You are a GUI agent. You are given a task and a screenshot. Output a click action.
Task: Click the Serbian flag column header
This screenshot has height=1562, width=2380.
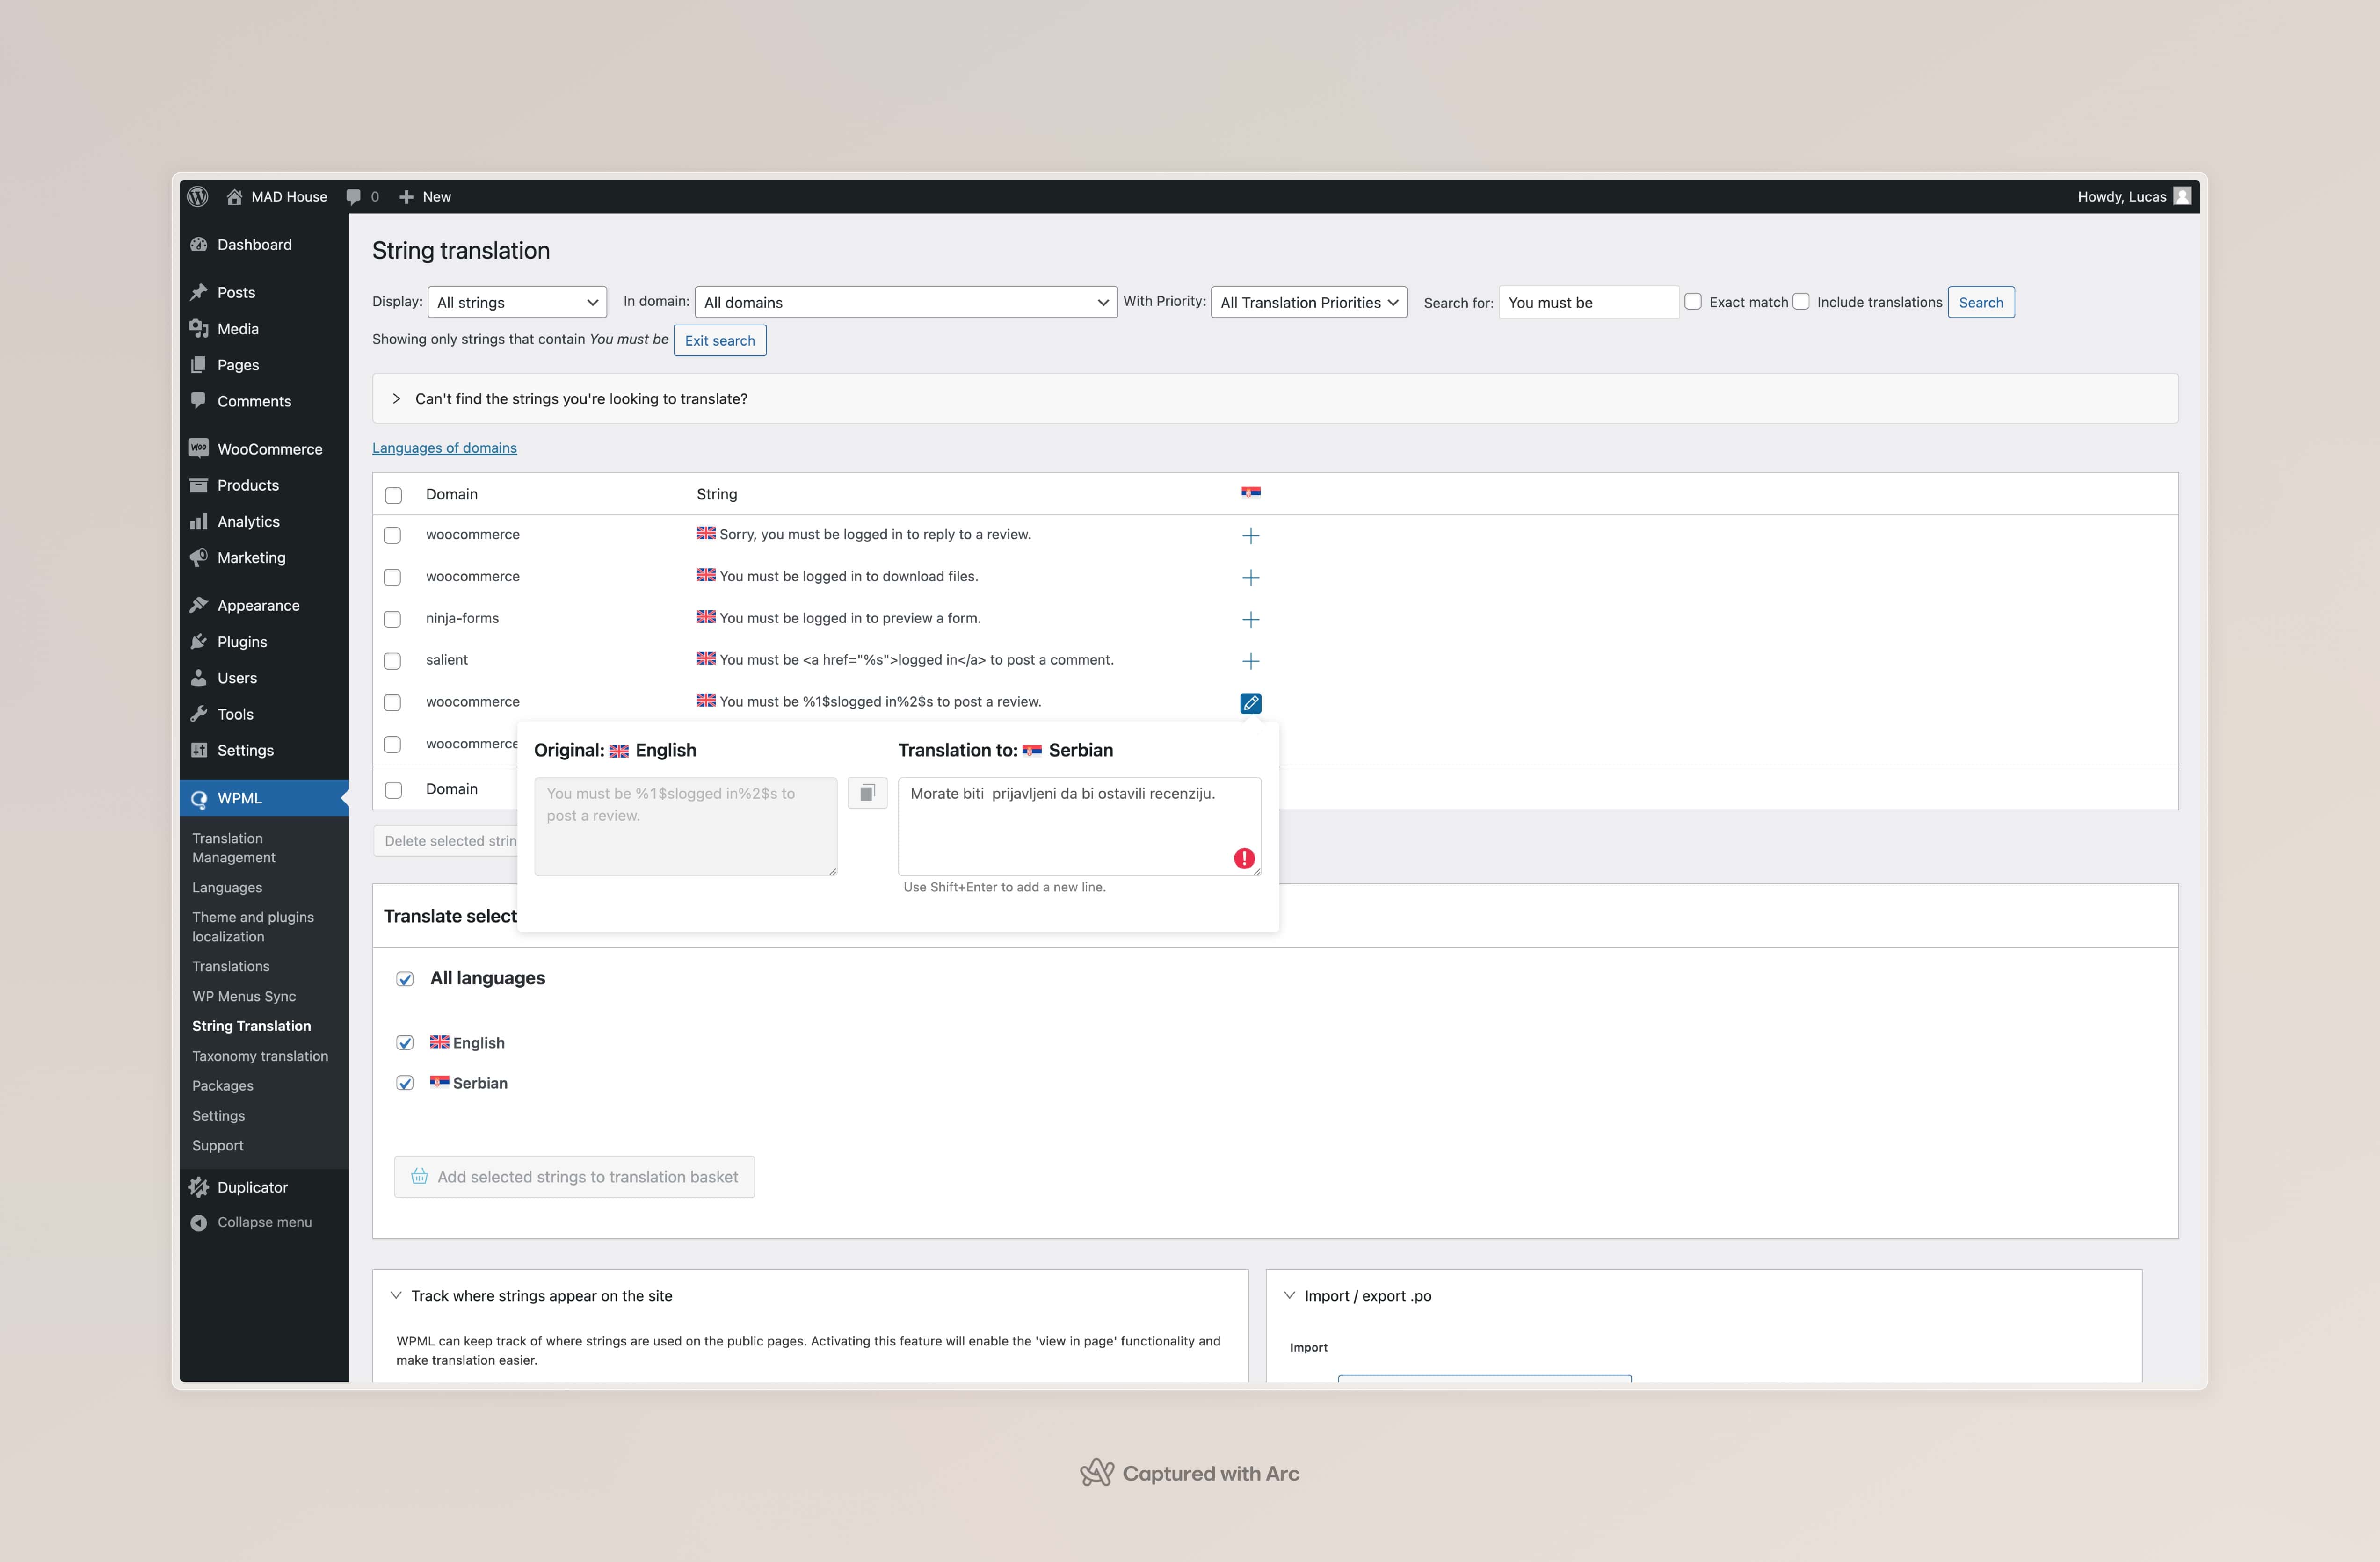tap(1250, 493)
